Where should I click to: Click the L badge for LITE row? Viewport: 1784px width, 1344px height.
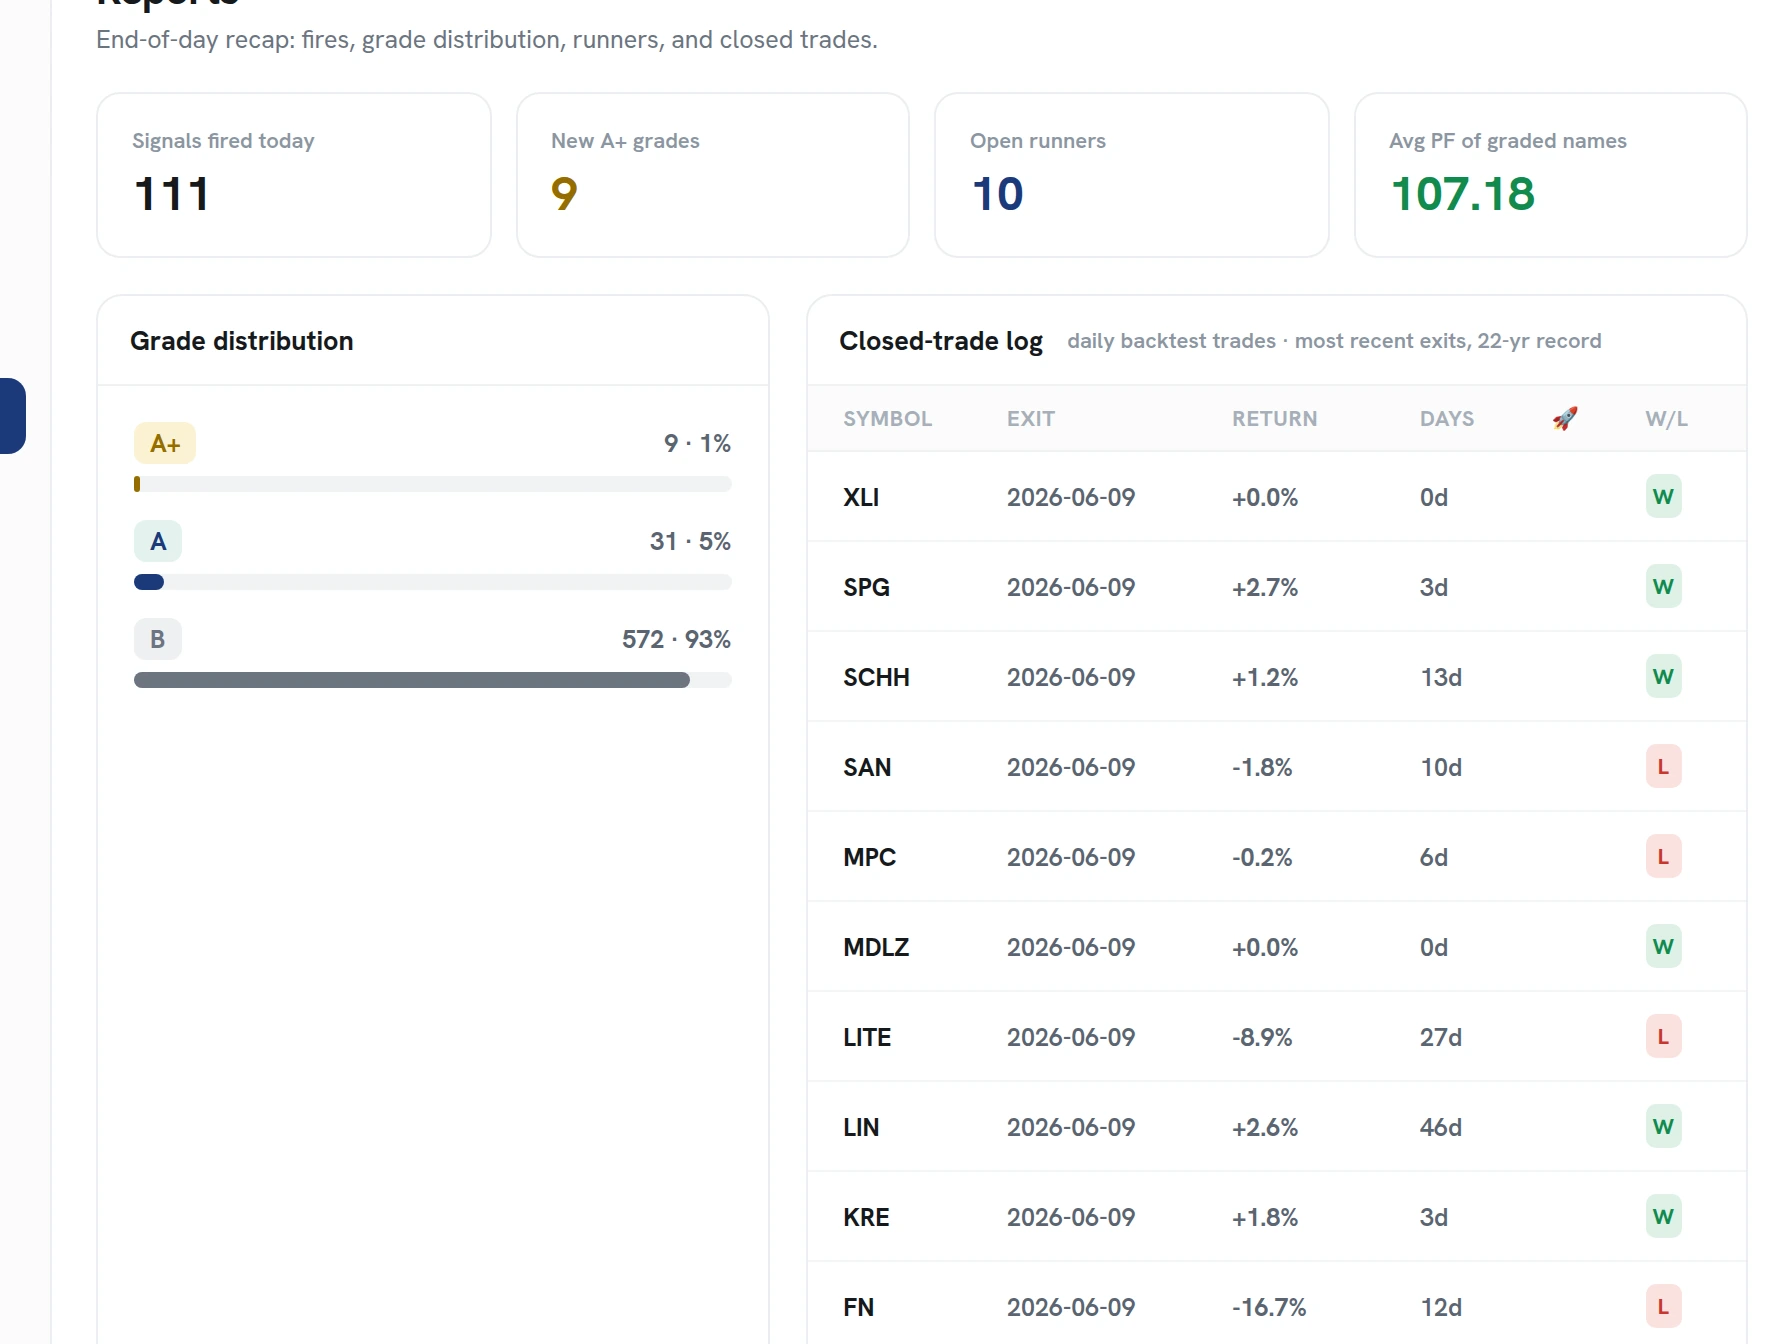(x=1663, y=1037)
